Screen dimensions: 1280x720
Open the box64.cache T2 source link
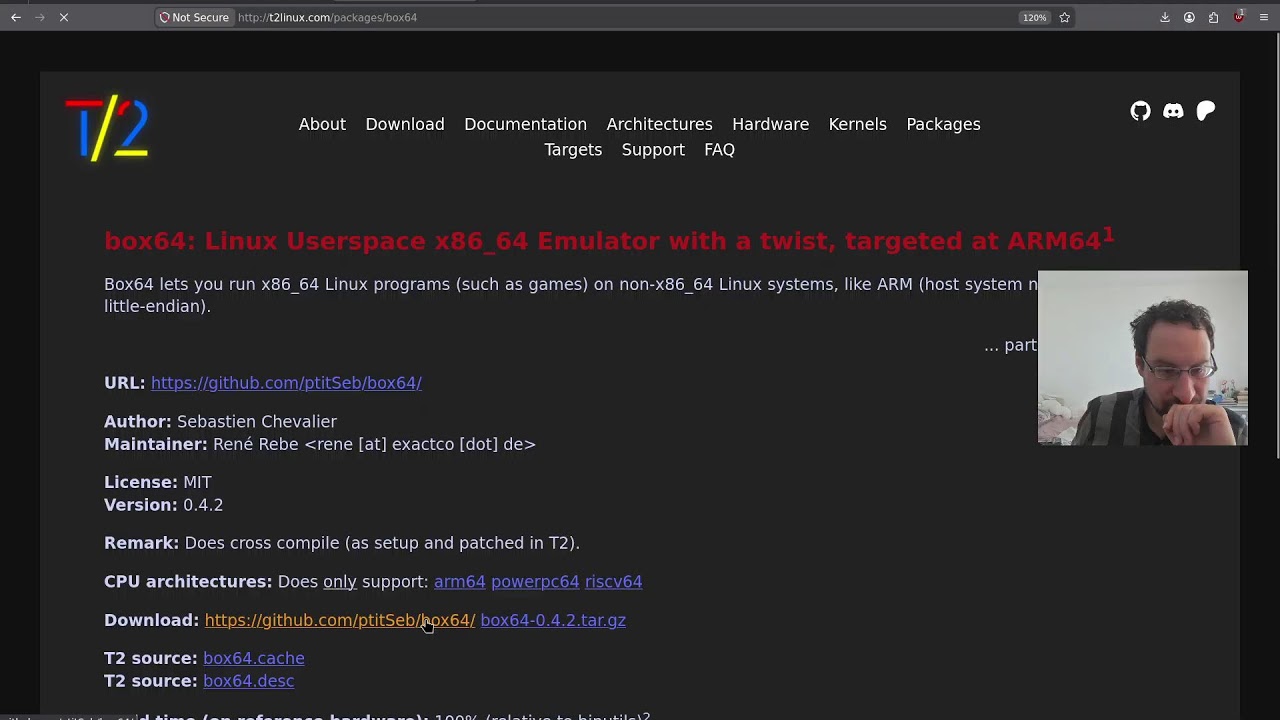(x=254, y=658)
